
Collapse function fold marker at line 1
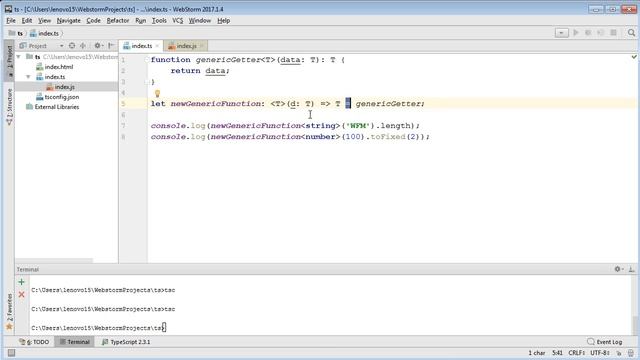point(147,60)
